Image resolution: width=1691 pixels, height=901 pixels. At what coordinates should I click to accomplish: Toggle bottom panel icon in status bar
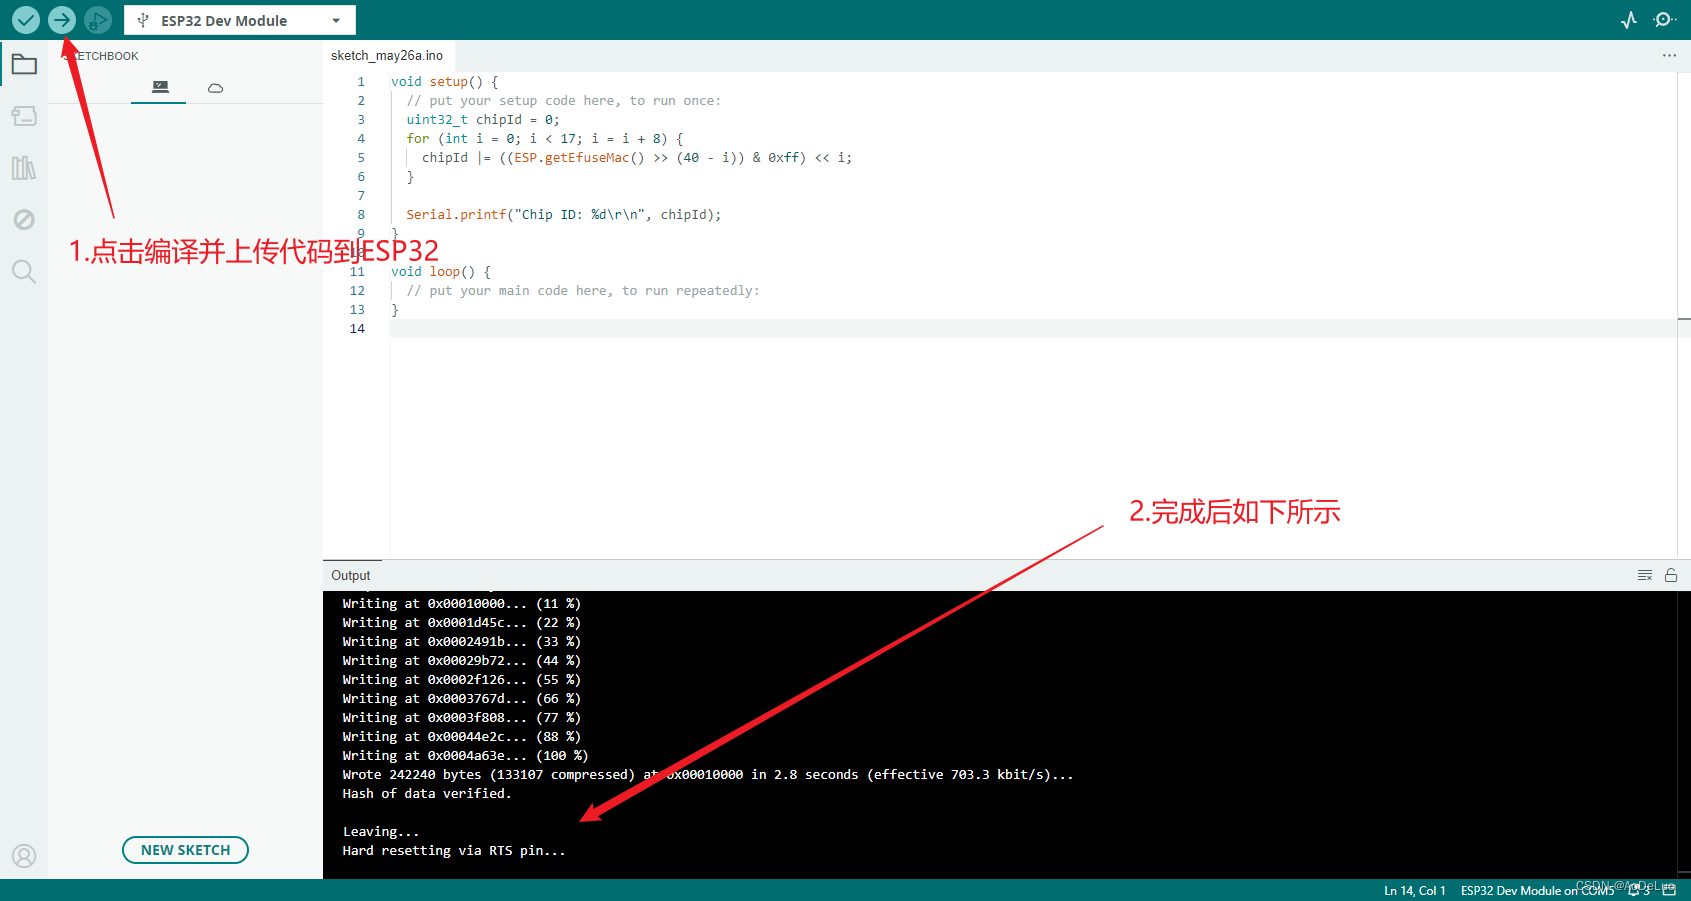click(x=1669, y=890)
